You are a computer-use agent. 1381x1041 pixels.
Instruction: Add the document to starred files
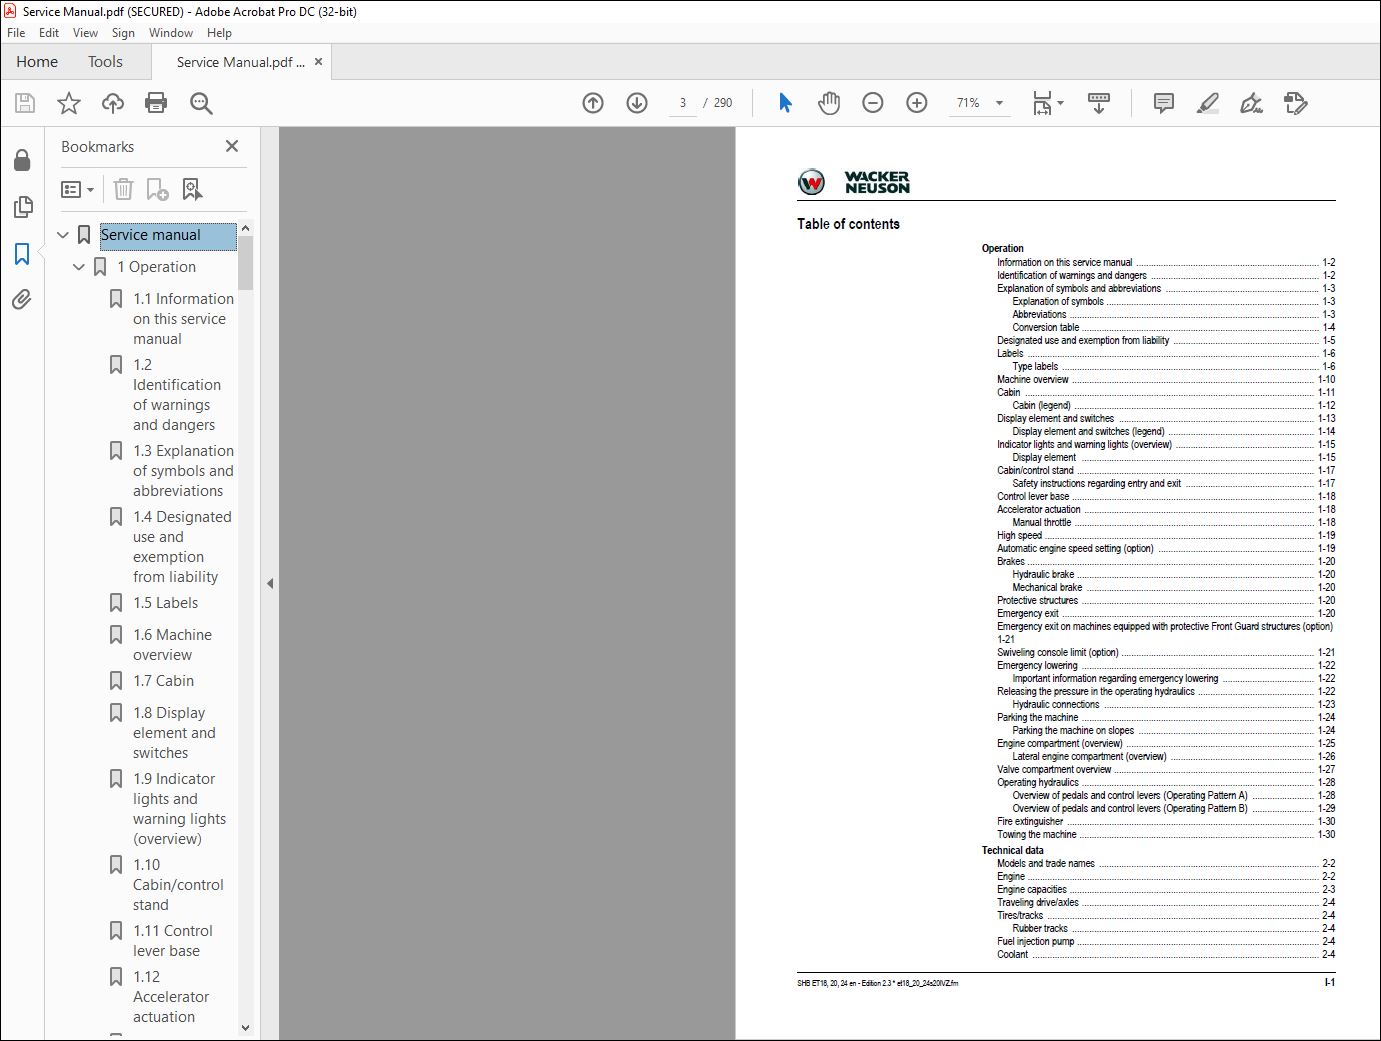click(69, 103)
